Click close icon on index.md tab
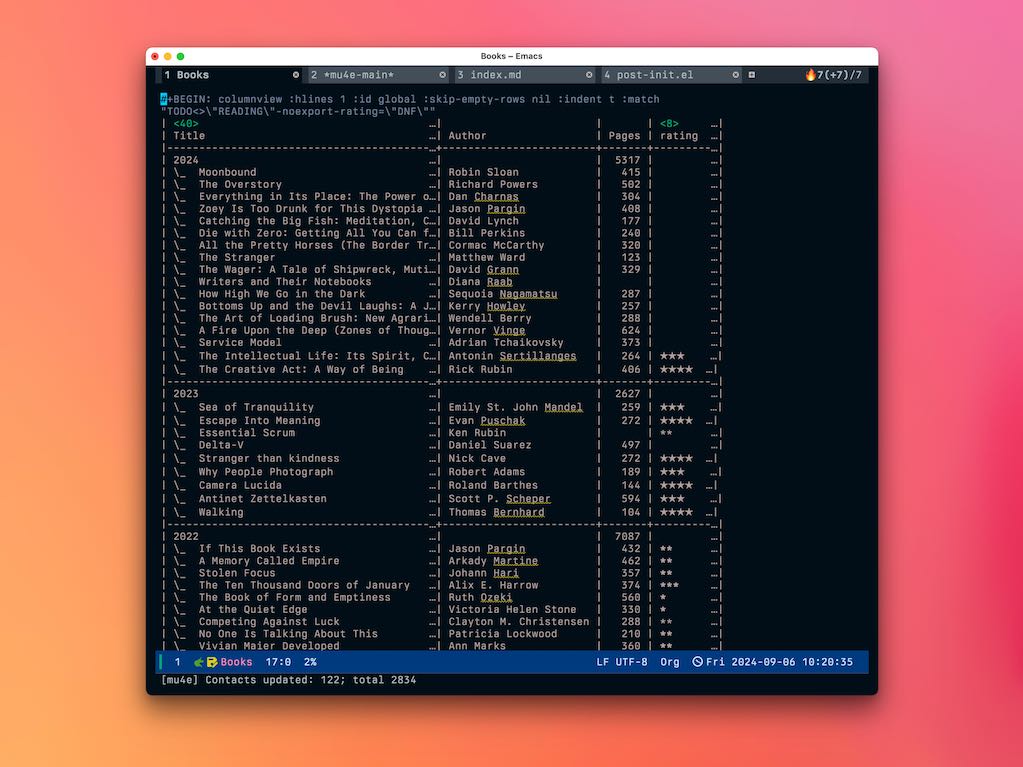1023x767 pixels. pyautogui.click(x=589, y=75)
